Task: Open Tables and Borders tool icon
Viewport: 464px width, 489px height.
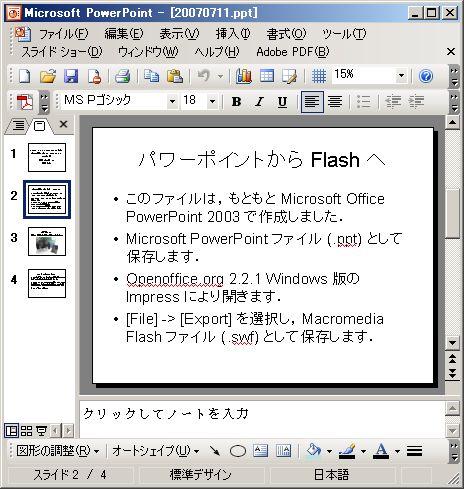Action: (289, 76)
